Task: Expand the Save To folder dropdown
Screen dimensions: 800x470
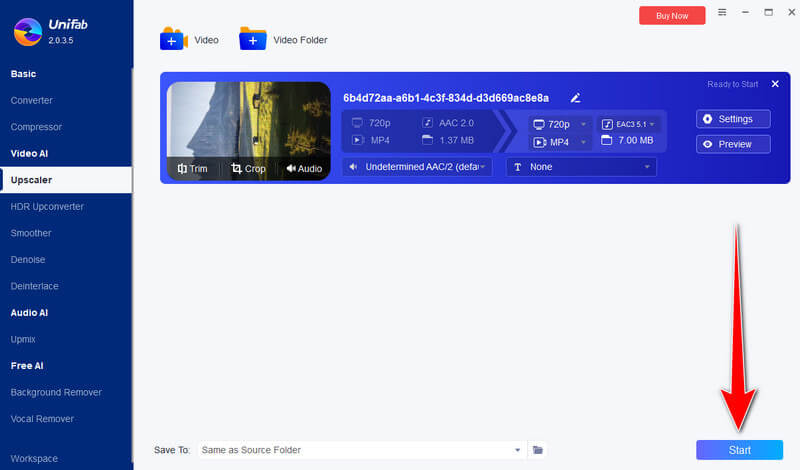Action: 518,450
